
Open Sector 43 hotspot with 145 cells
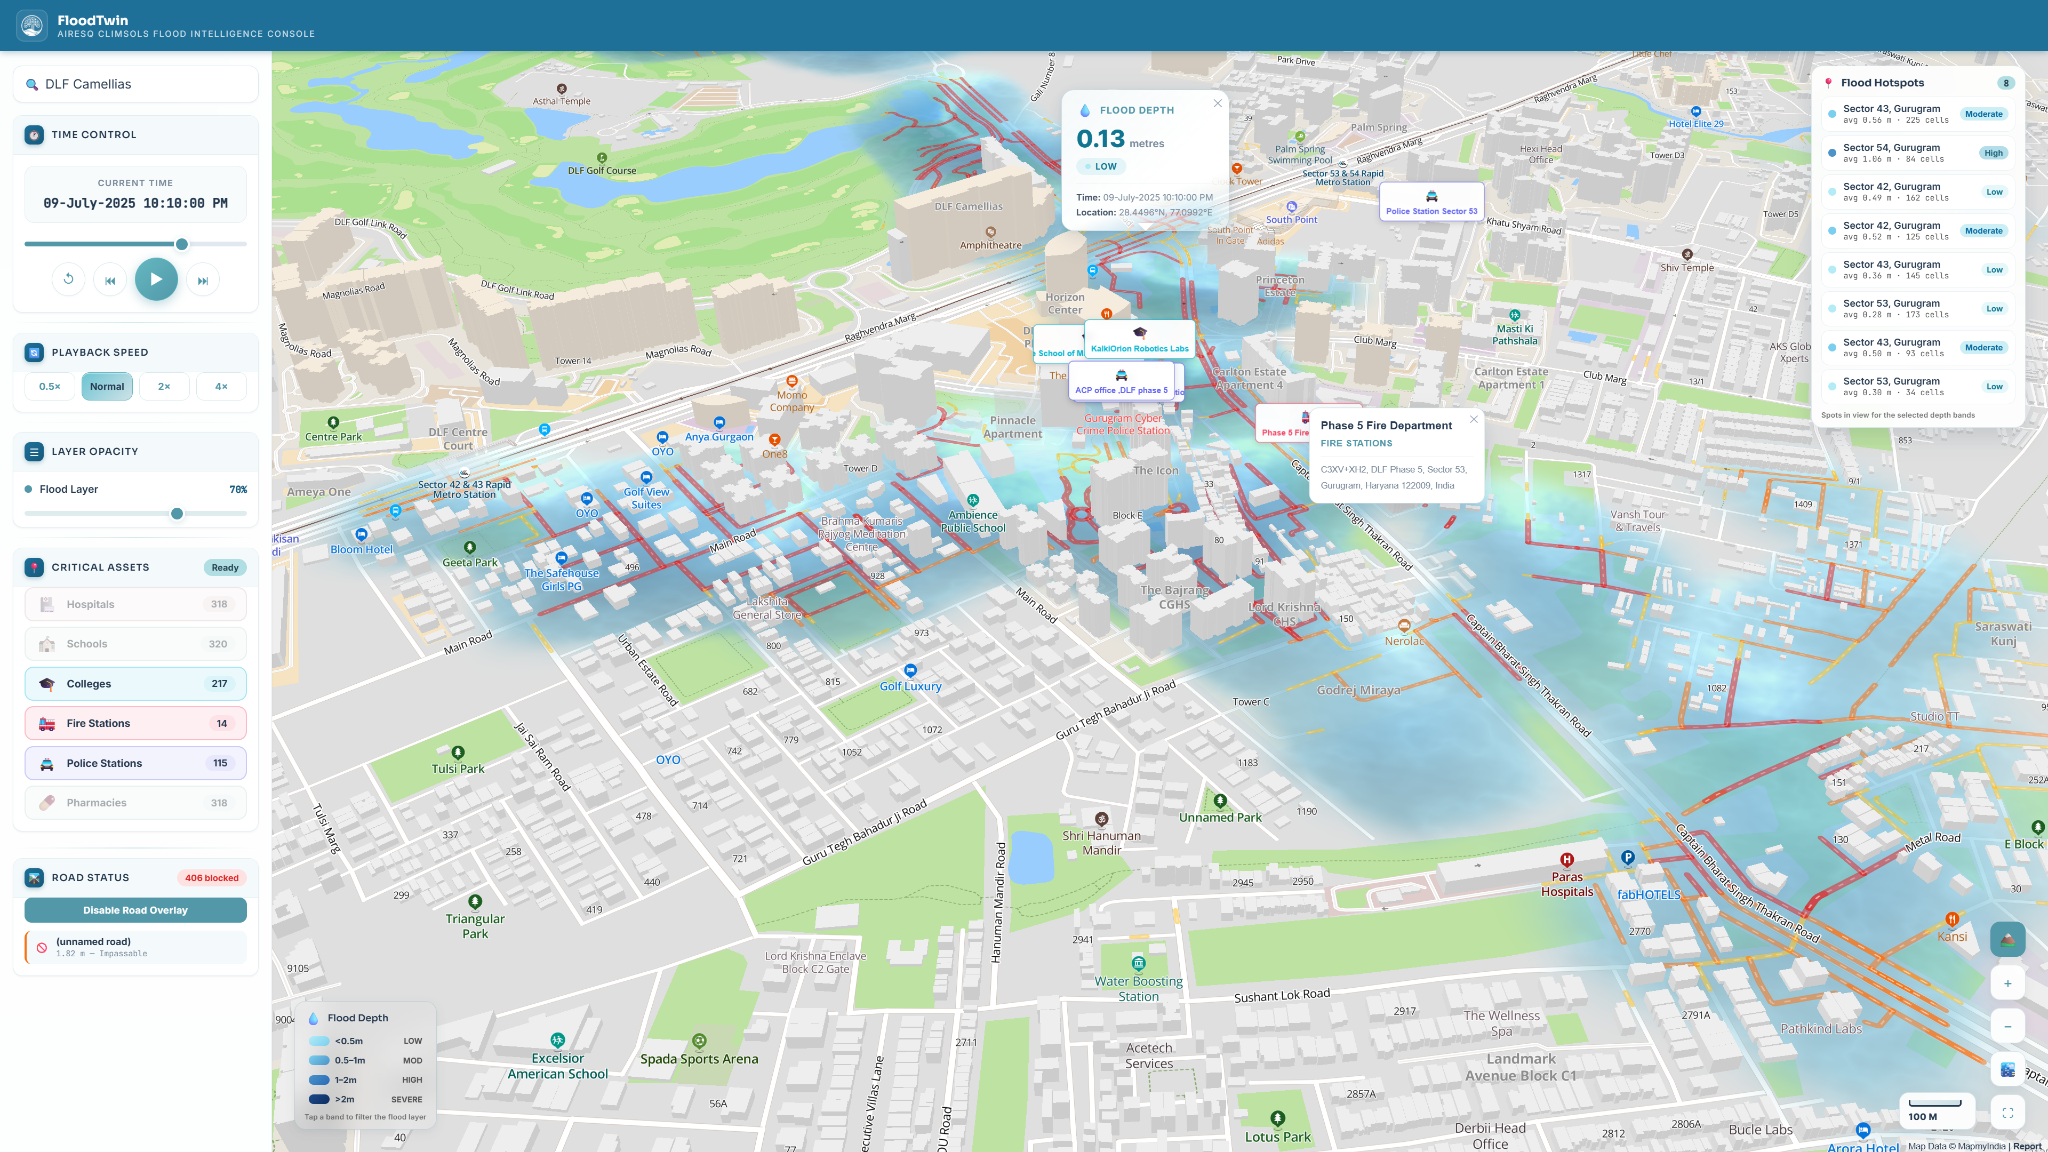click(x=1918, y=270)
